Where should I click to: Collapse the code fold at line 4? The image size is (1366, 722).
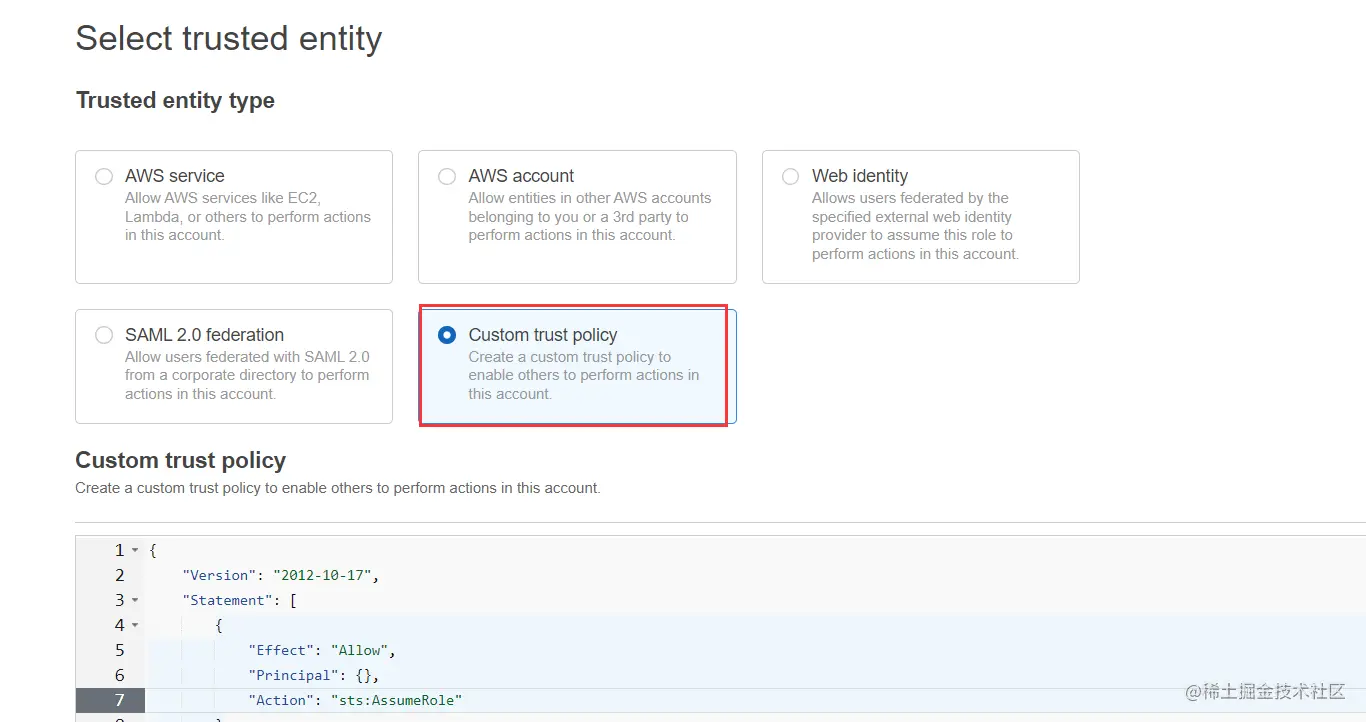pos(135,625)
